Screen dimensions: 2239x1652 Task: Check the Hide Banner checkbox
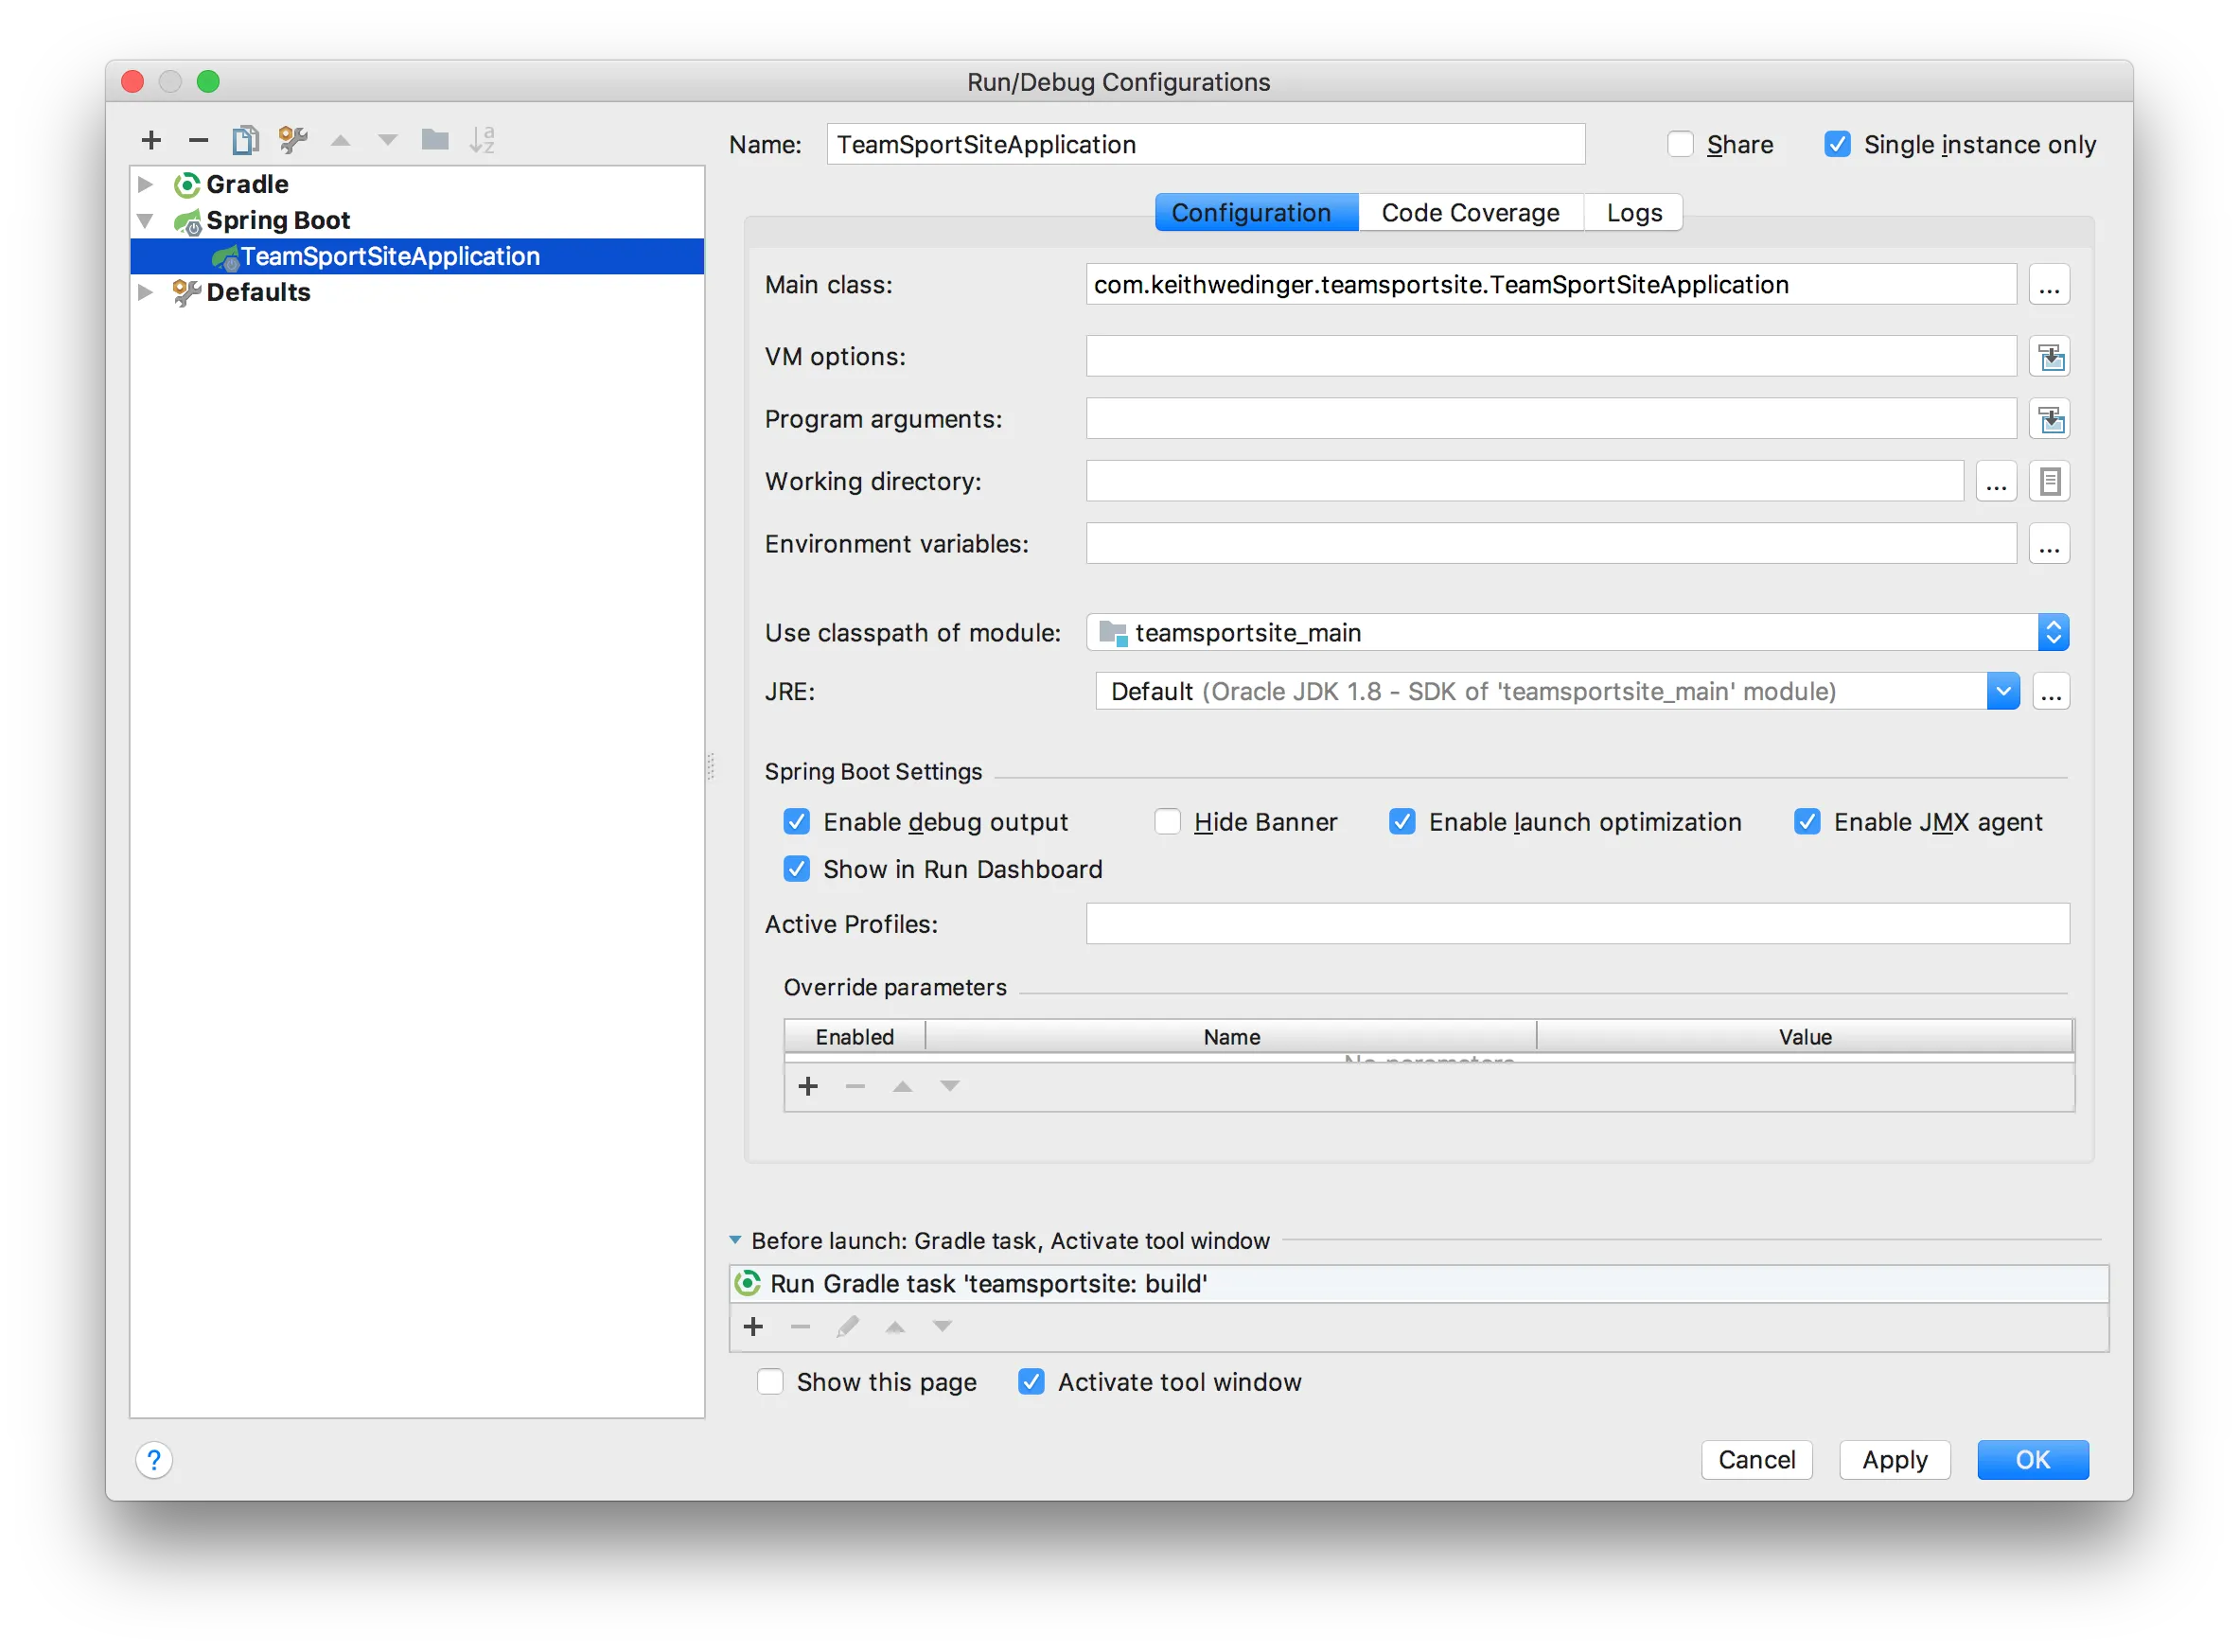pyautogui.click(x=1167, y=822)
